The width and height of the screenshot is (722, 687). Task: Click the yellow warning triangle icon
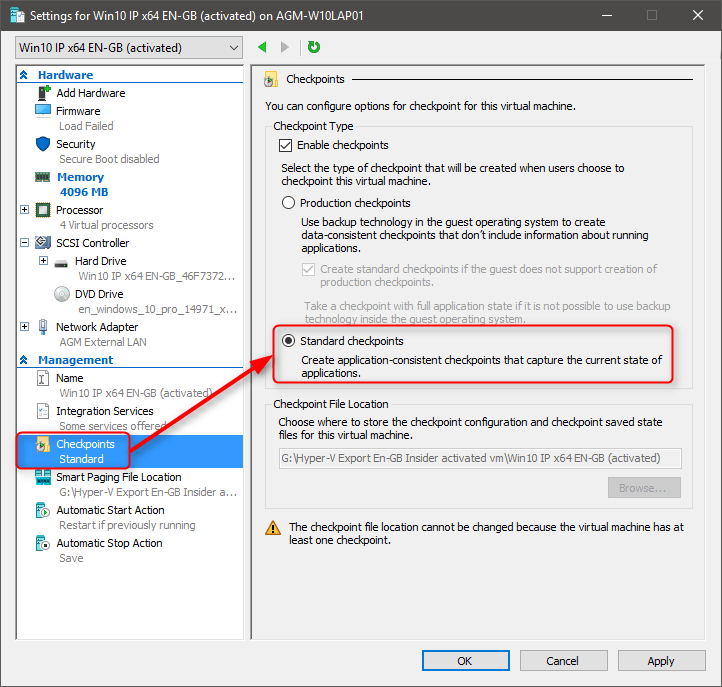coord(273,528)
